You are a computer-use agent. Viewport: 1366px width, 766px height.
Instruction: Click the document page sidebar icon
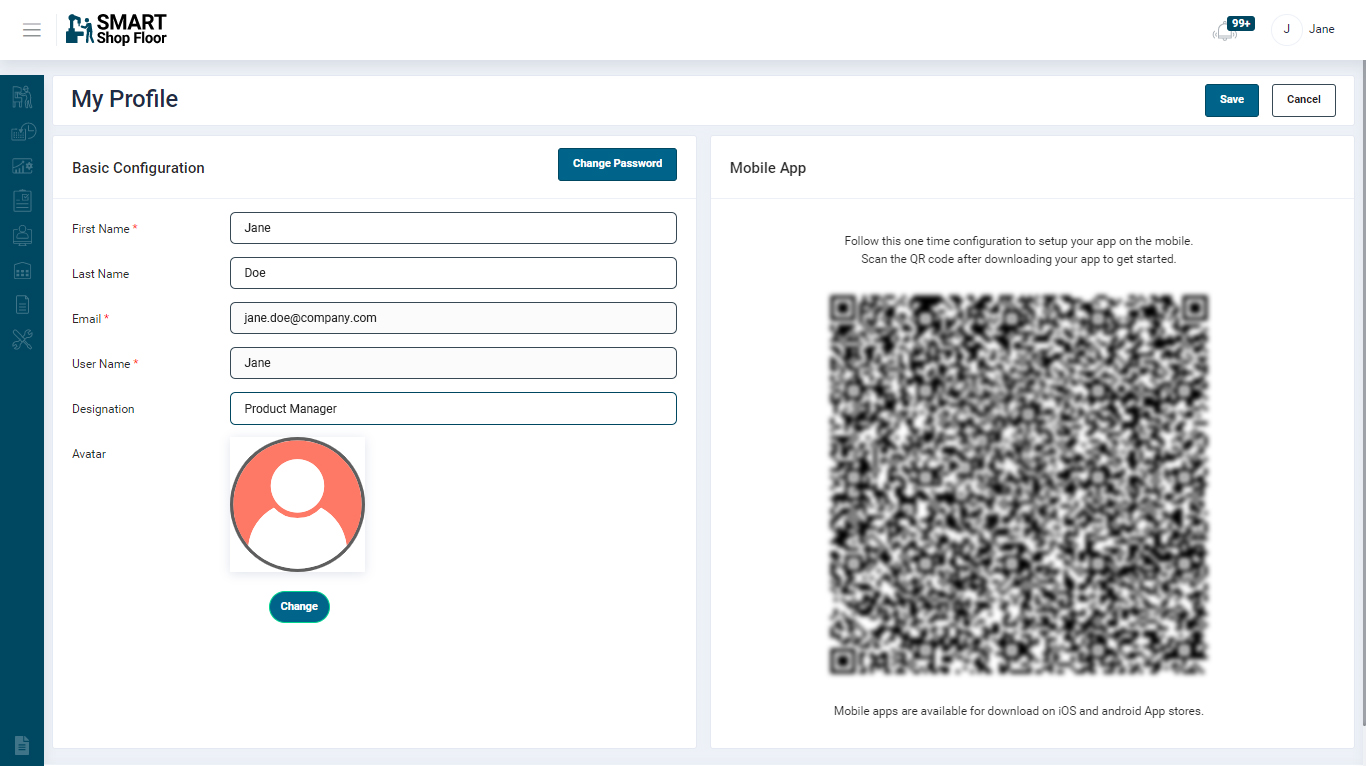(x=22, y=305)
